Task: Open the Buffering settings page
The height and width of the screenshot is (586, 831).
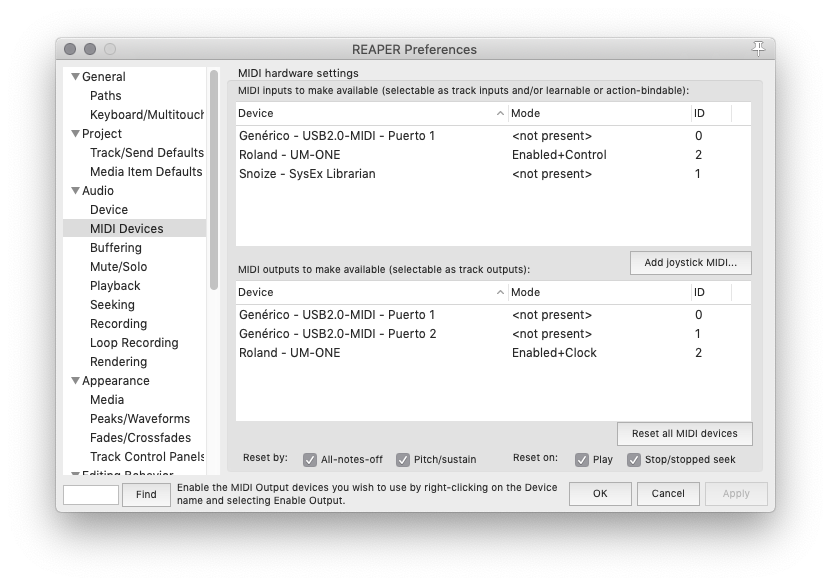Action: [116, 248]
